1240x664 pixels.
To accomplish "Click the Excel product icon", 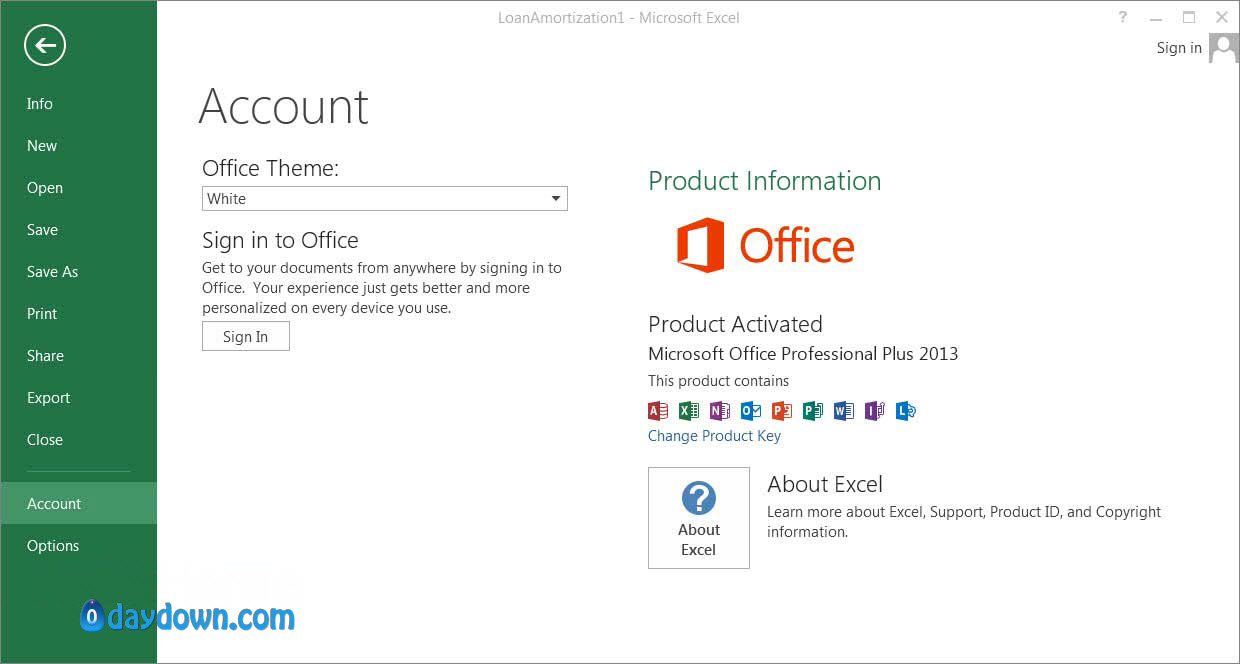I will pyautogui.click(x=688, y=410).
